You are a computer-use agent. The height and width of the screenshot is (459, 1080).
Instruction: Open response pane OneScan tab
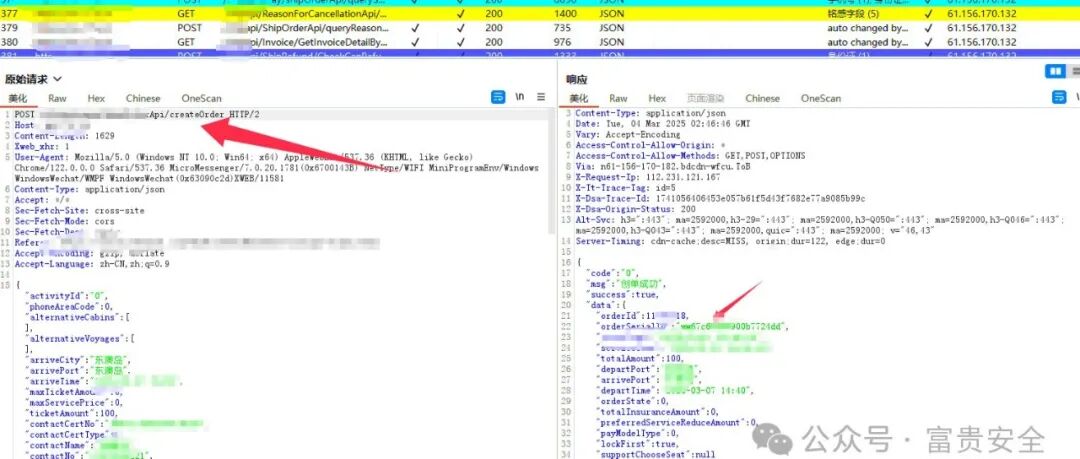click(821, 98)
